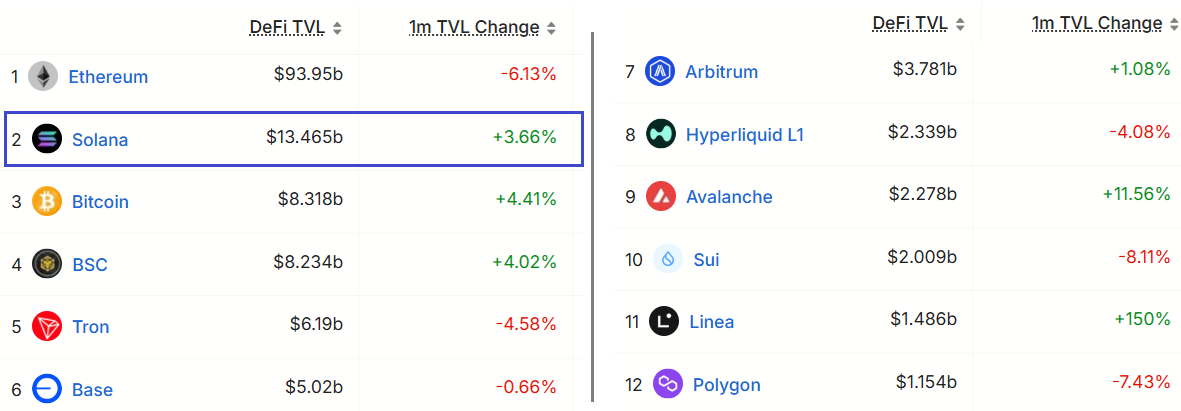The width and height of the screenshot is (1181, 411).
Task: Select Solana's +3.66% change cell
Action: pyautogui.click(x=524, y=137)
